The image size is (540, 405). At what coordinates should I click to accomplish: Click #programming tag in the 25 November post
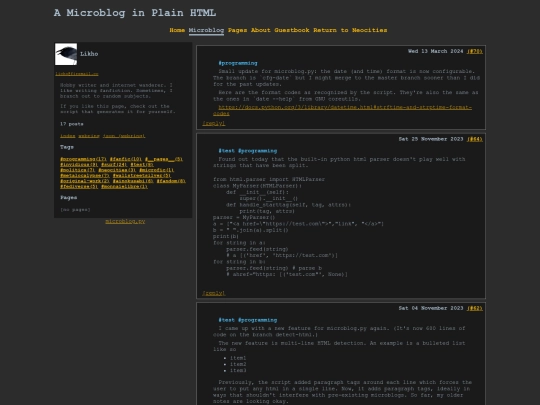click(x=258, y=151)
